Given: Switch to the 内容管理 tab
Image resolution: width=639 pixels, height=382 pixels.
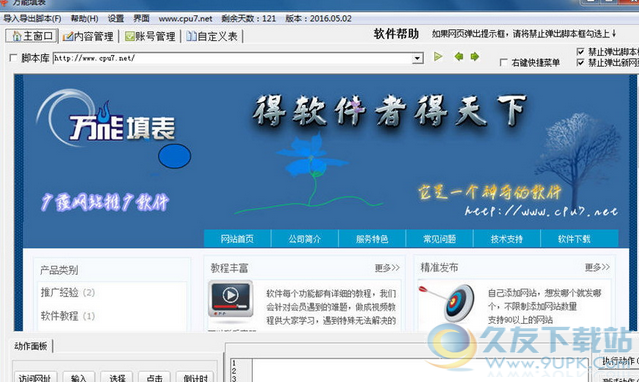Looking at the screenshot, I should 88,36.
